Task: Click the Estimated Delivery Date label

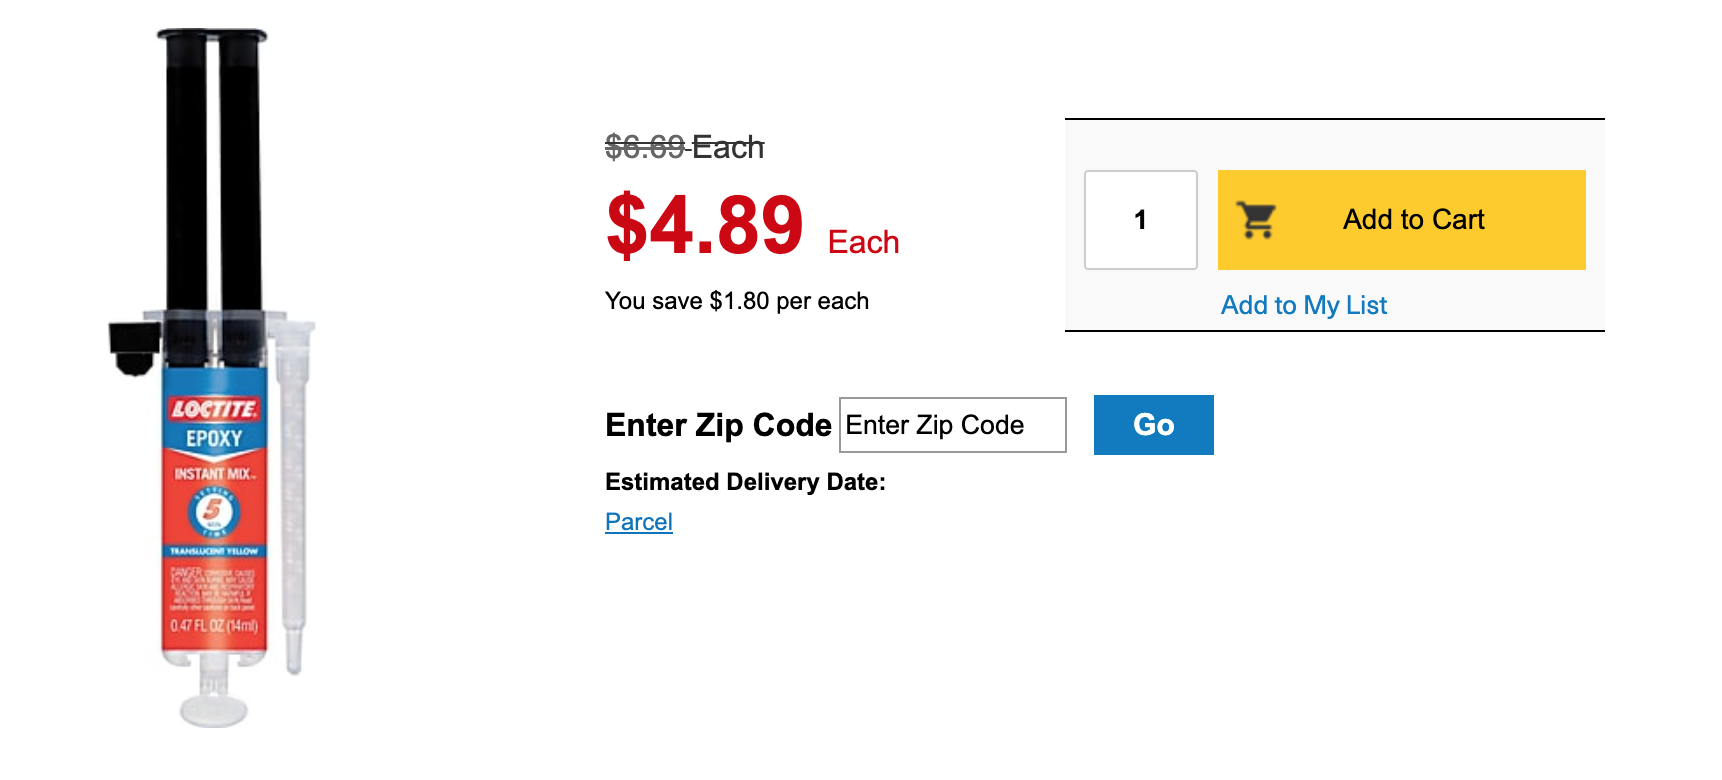Action: pos(745,482)
